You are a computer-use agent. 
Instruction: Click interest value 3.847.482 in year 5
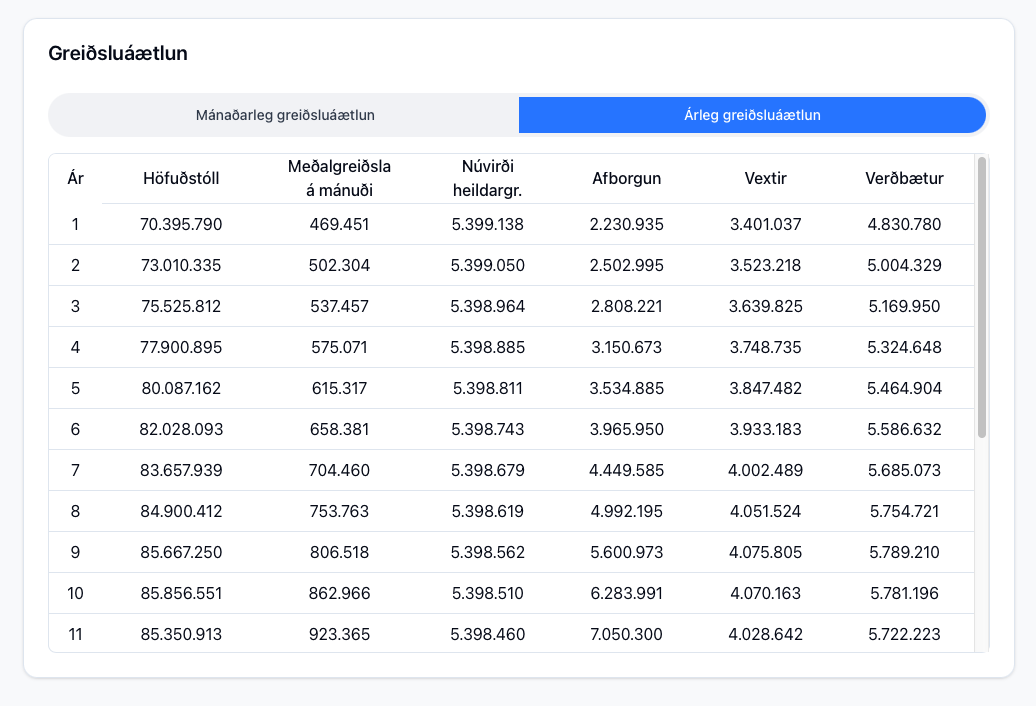tap(765, 388)
